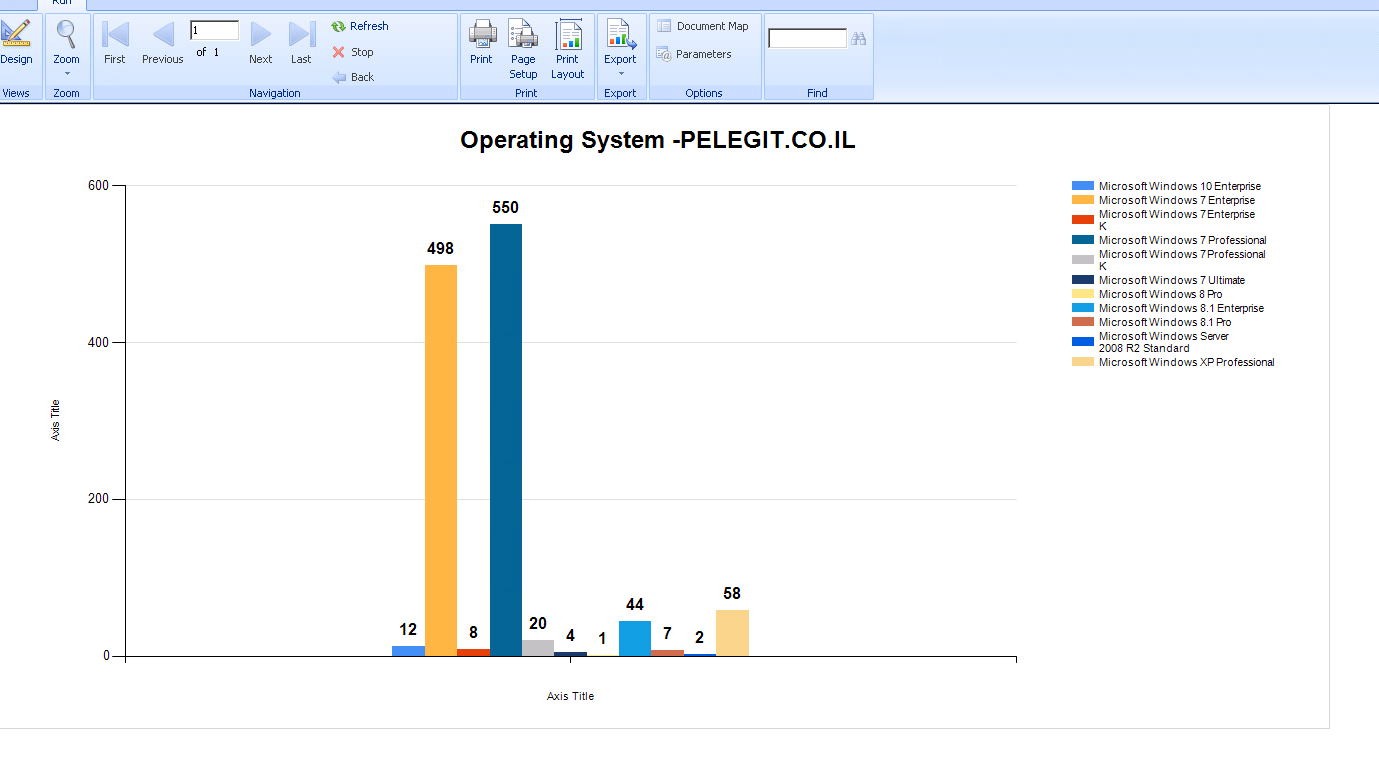Jump to the Last page
The height and width of the screenshot is (775, 1379).
click(301, 43)
